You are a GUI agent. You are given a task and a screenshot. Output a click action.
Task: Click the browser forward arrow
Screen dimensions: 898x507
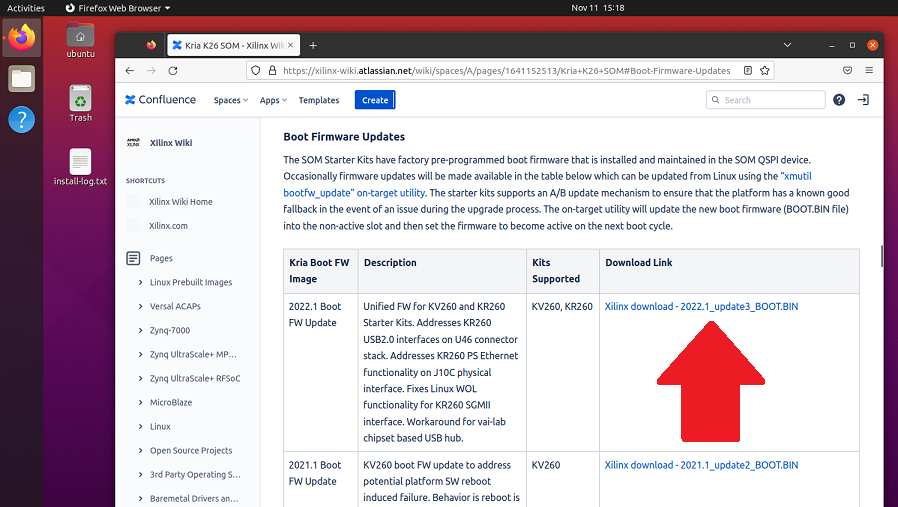(x=151, y=70)
